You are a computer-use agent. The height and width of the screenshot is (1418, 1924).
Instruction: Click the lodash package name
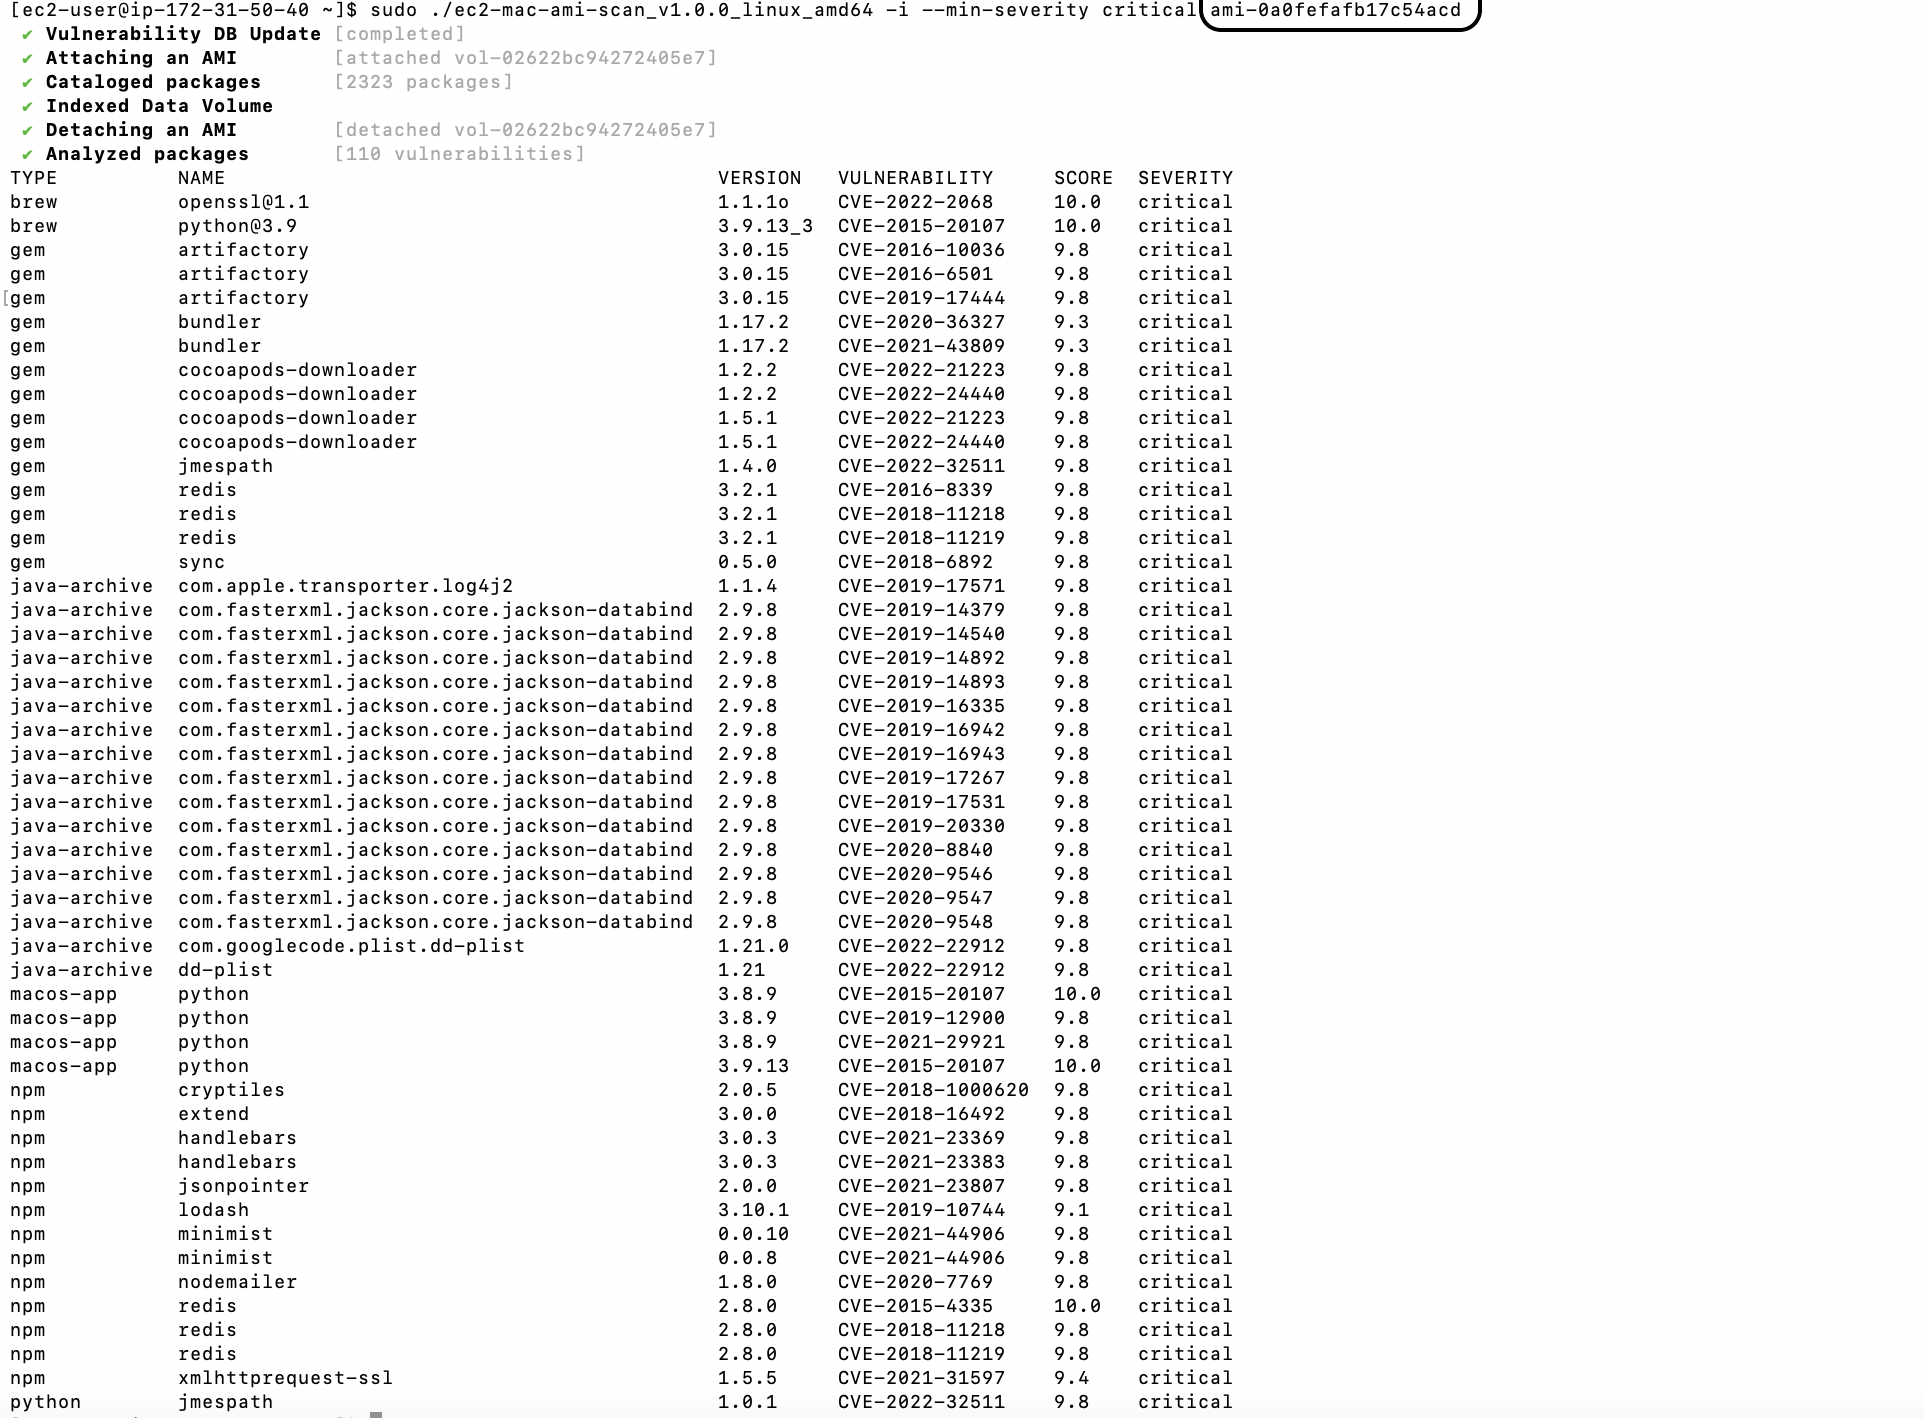coord(214,1210)
